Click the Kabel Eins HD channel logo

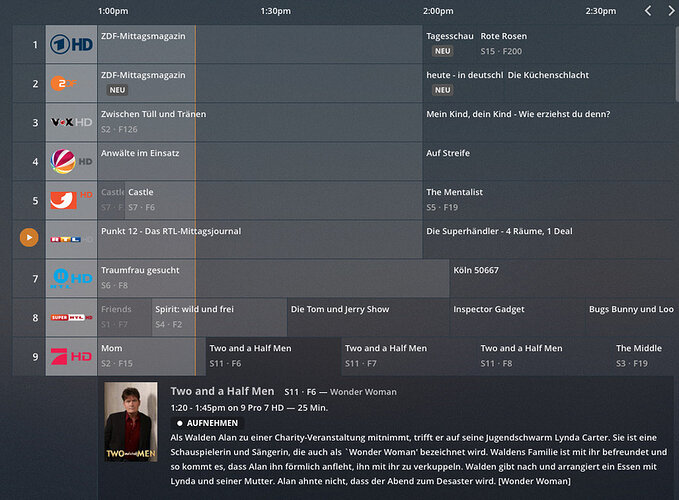(x=71, y=200)
